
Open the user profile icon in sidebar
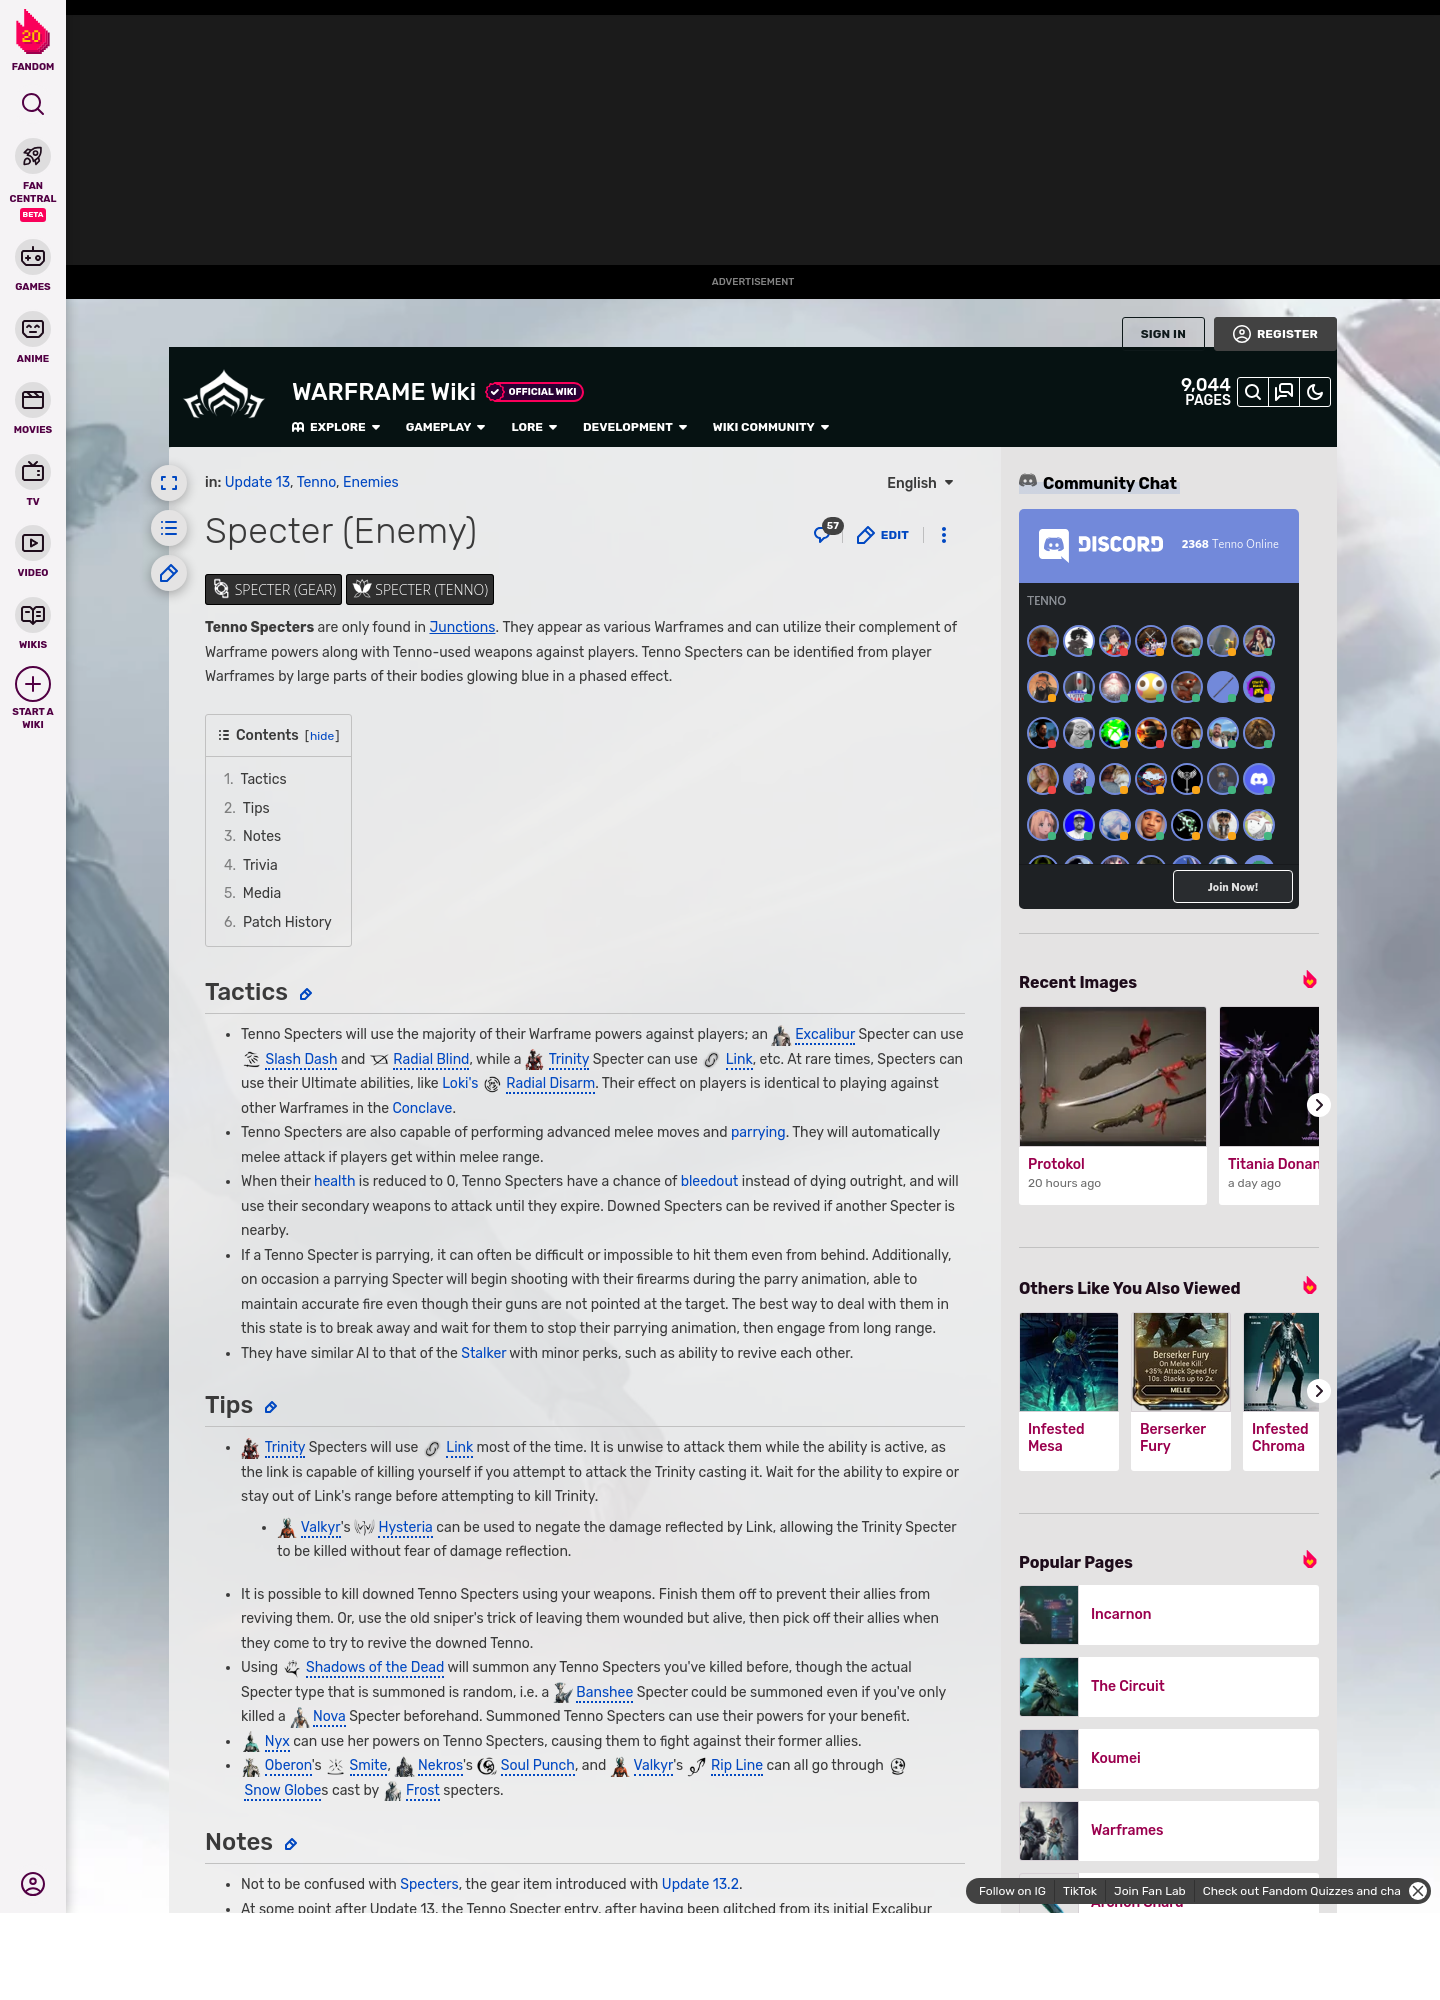pyautogui.click(x=33, y=1884)
